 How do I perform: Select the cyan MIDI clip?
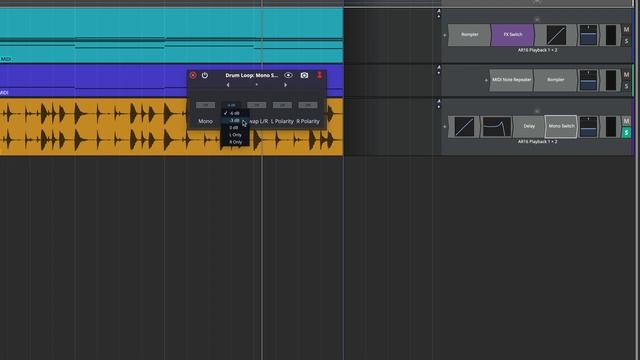tap(171, 36)
